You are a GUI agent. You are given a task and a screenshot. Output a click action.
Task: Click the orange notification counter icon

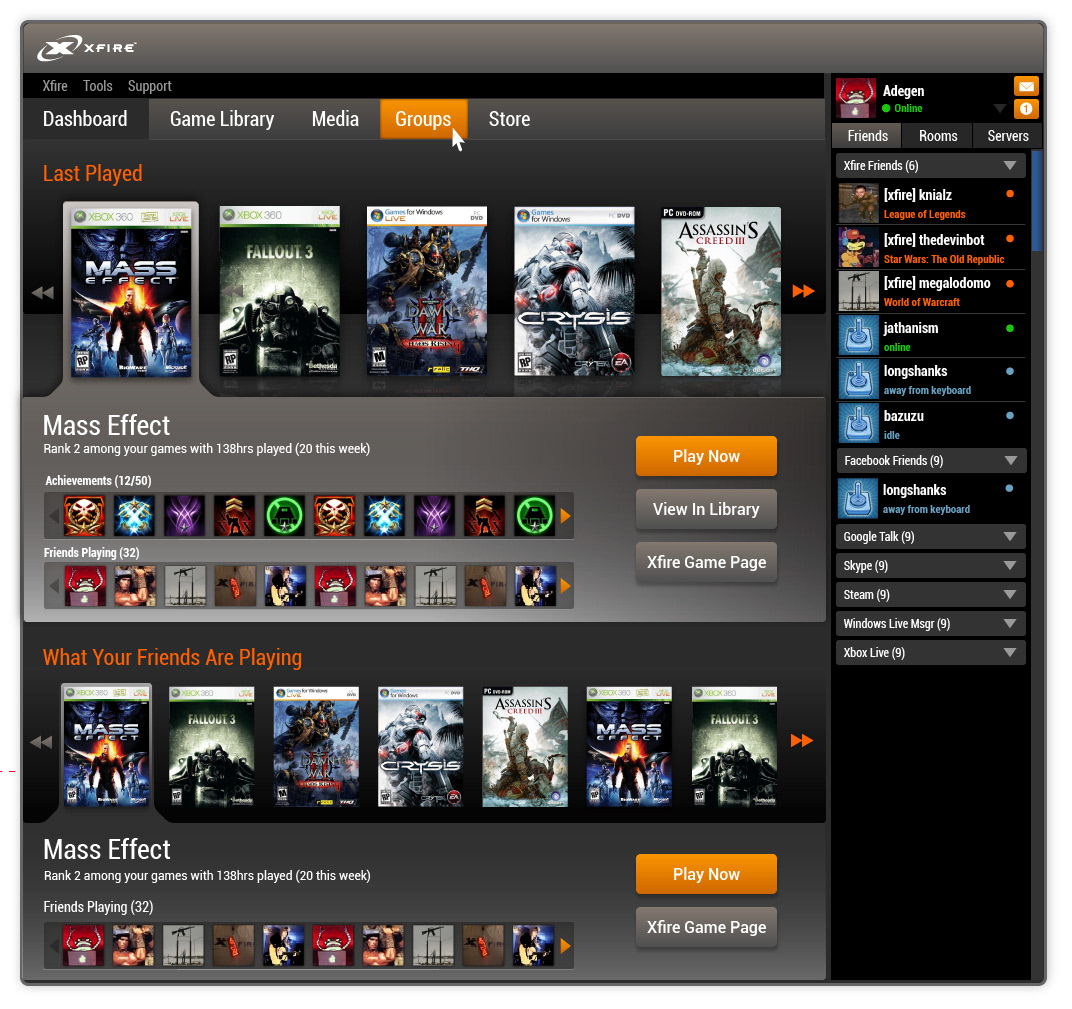(x=1026, y=109)
